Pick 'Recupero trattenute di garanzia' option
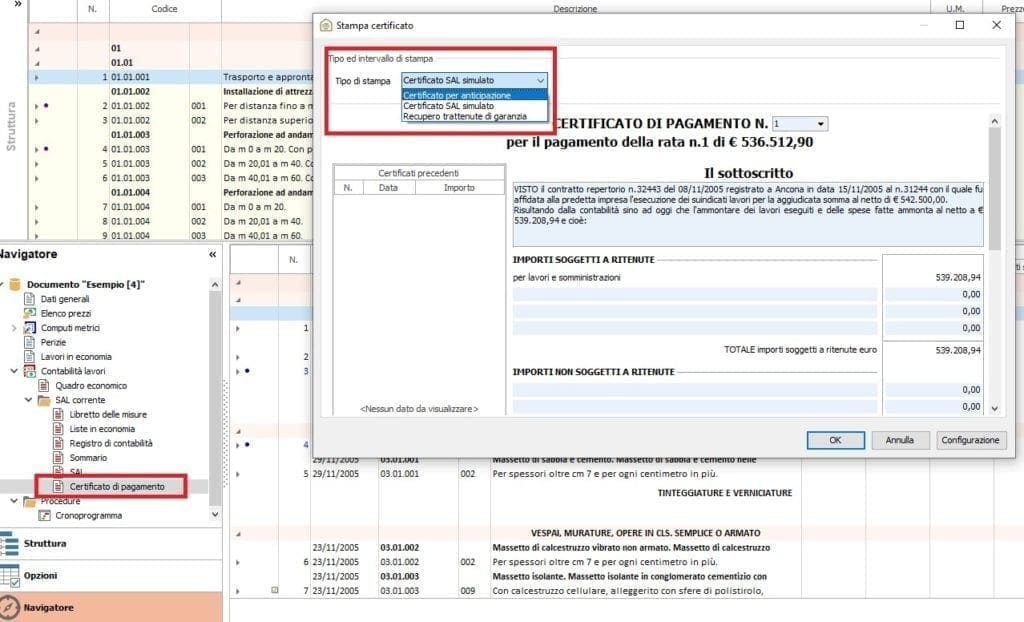Image resolution: width=1024 pixels, height=622 pixels. pyautogui.click(x=474, y=116)
